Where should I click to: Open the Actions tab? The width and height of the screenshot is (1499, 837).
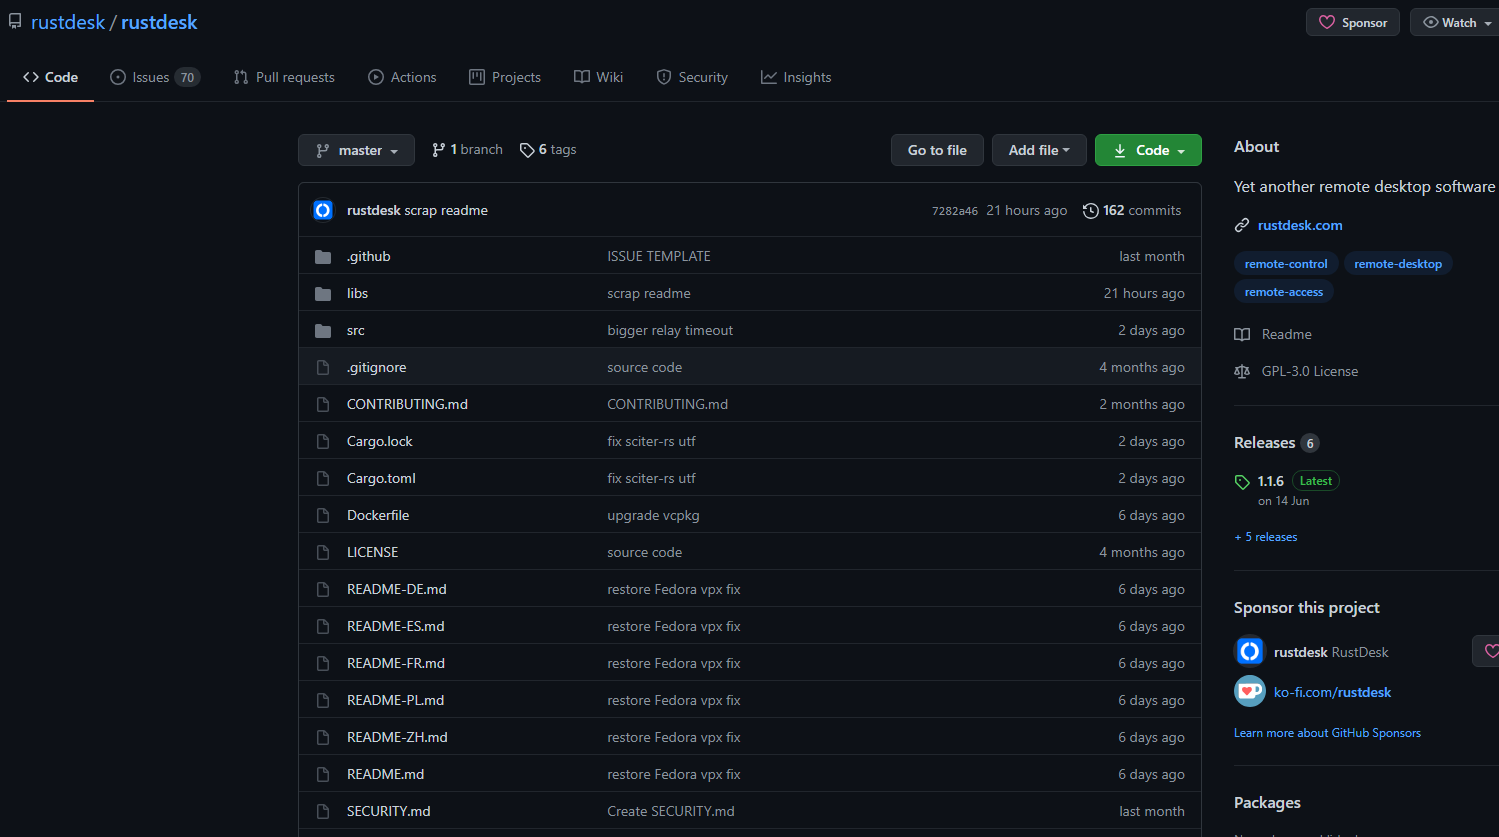click(x=402, y=77)
